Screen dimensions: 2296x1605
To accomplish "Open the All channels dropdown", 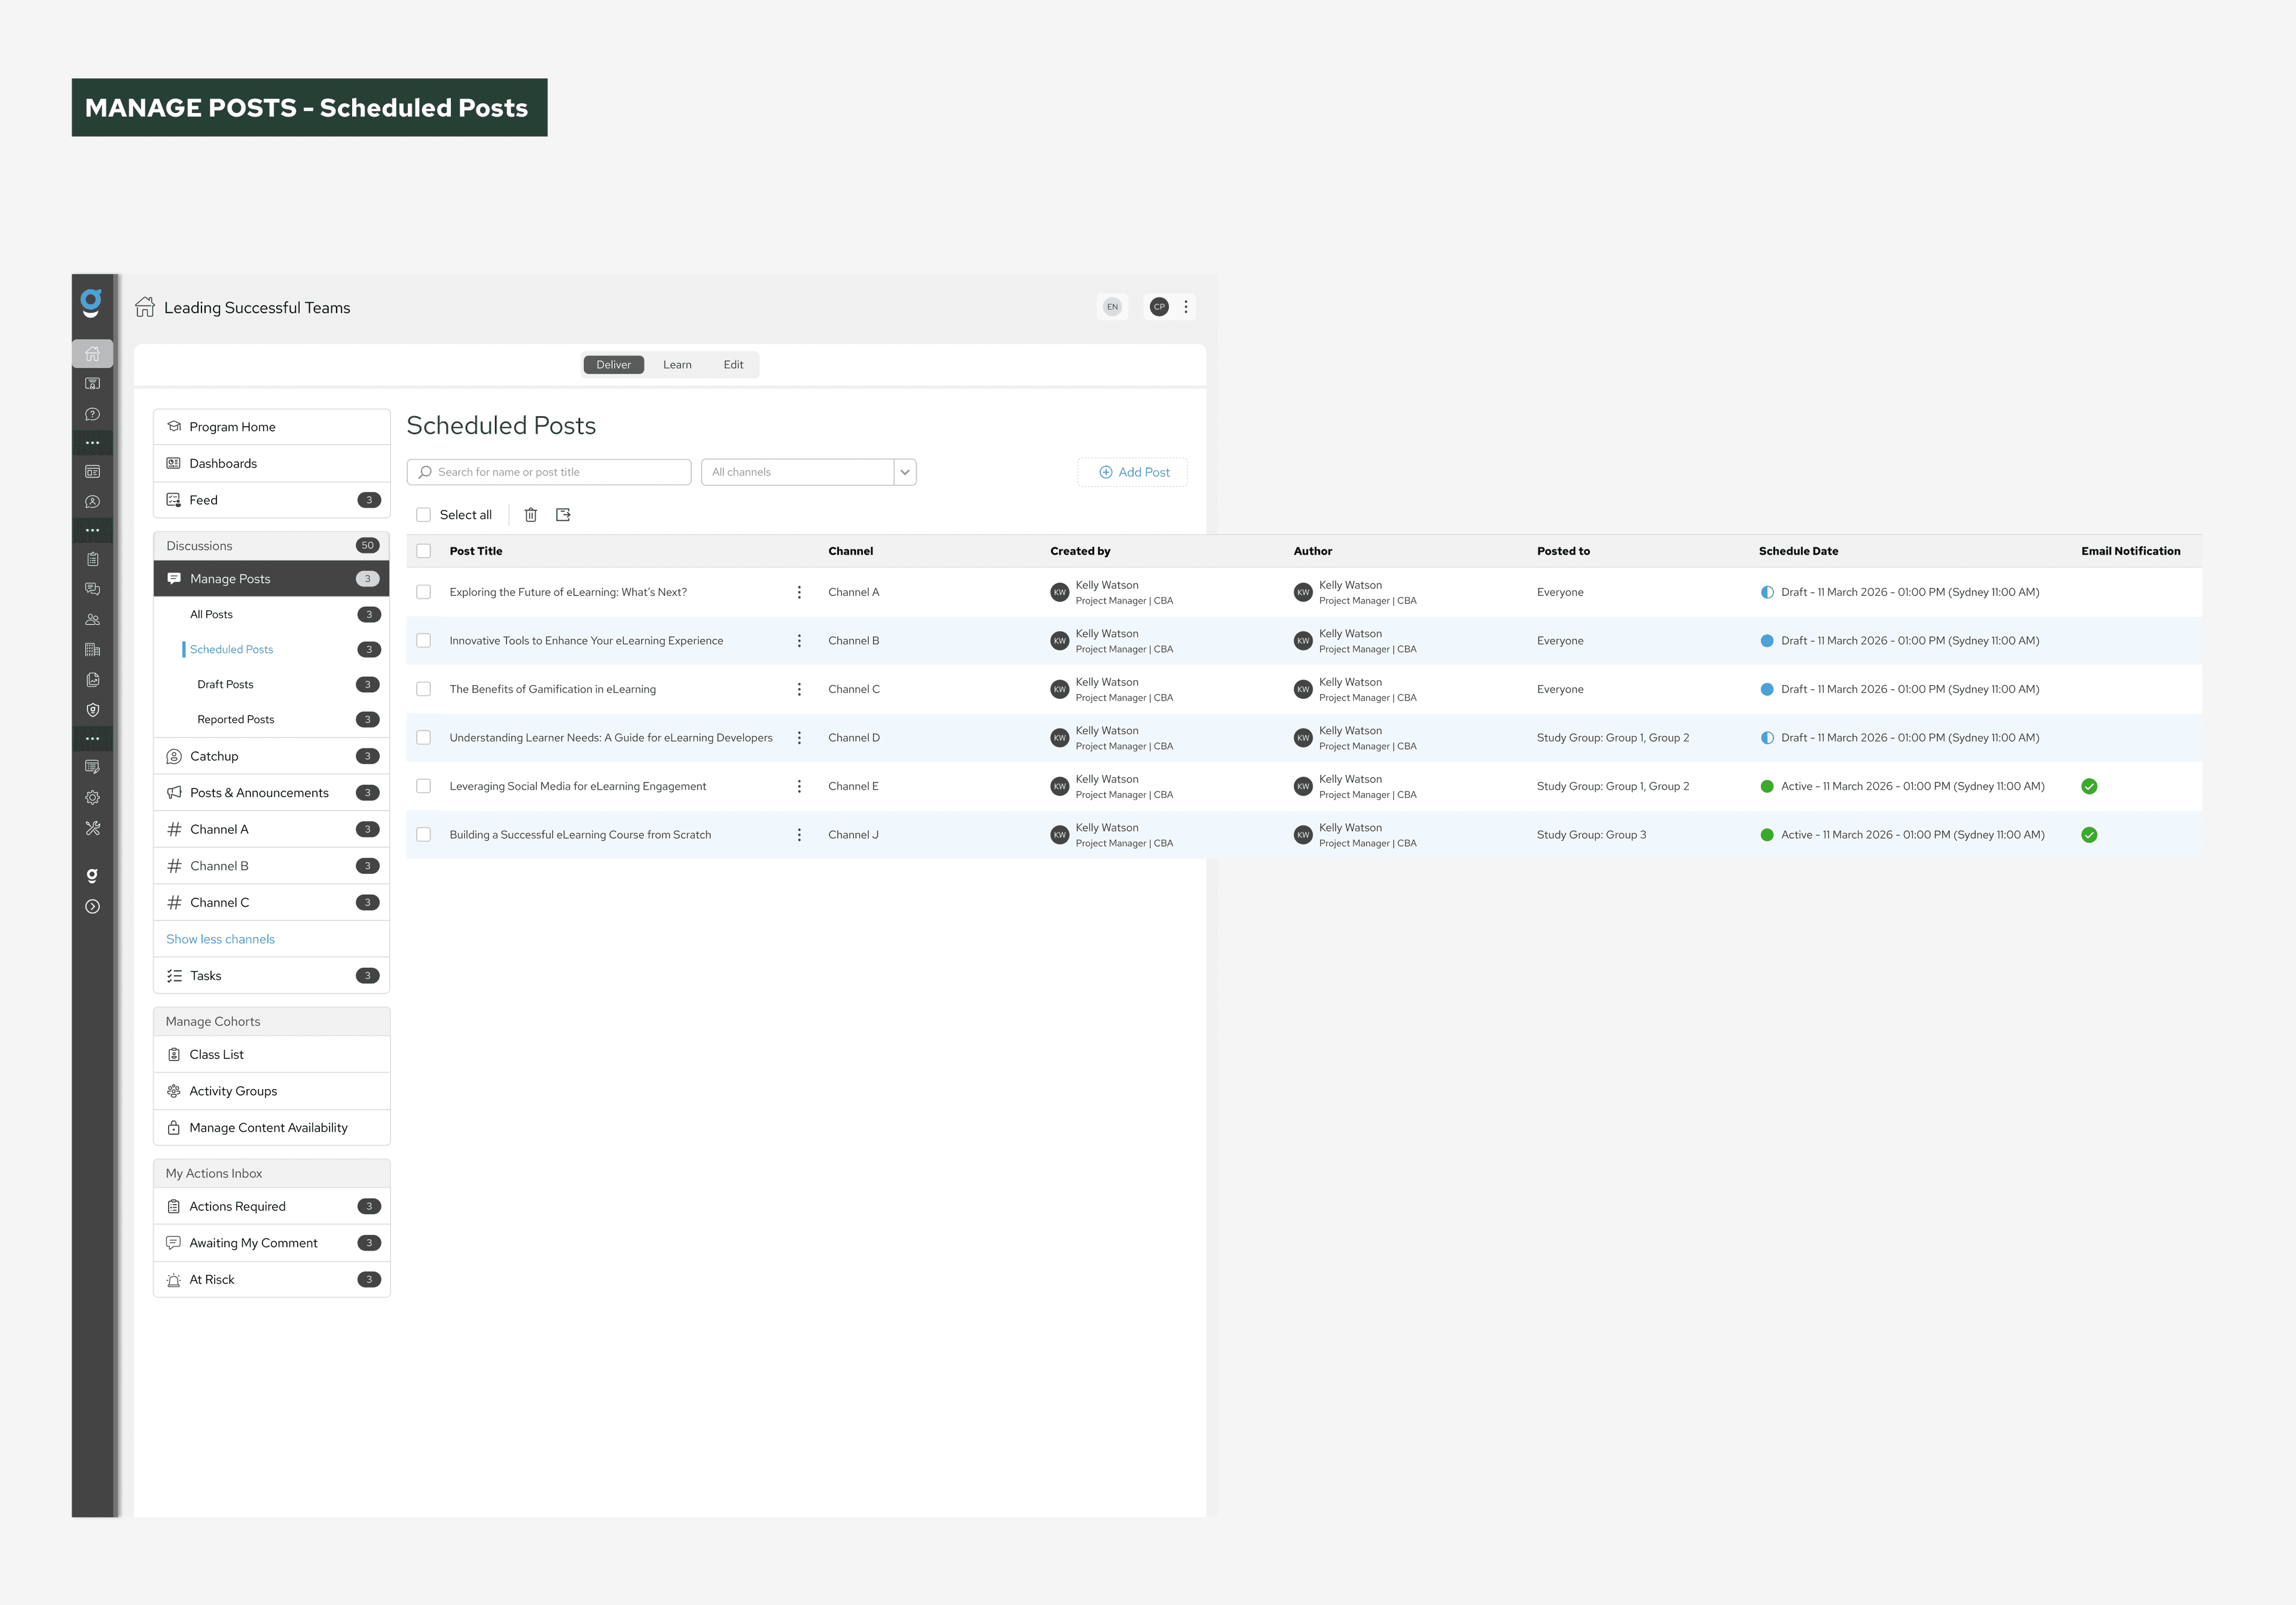I will point(809,472).
